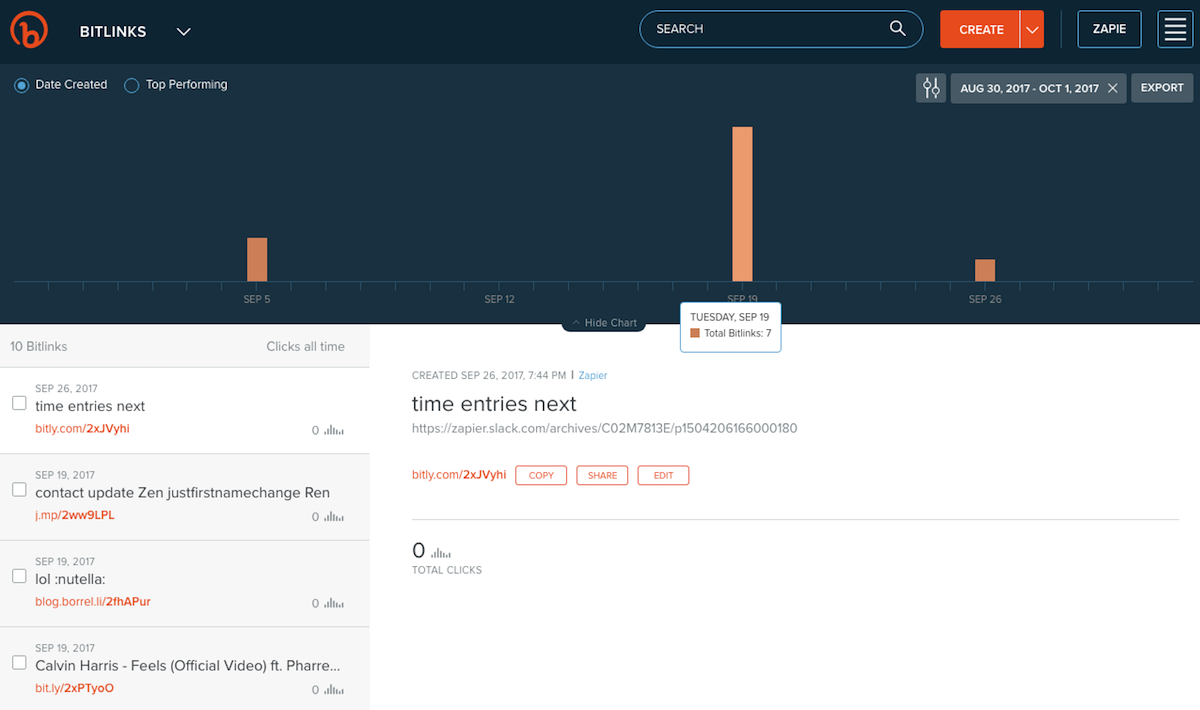Click the search magnifier icon

[897, 29]
